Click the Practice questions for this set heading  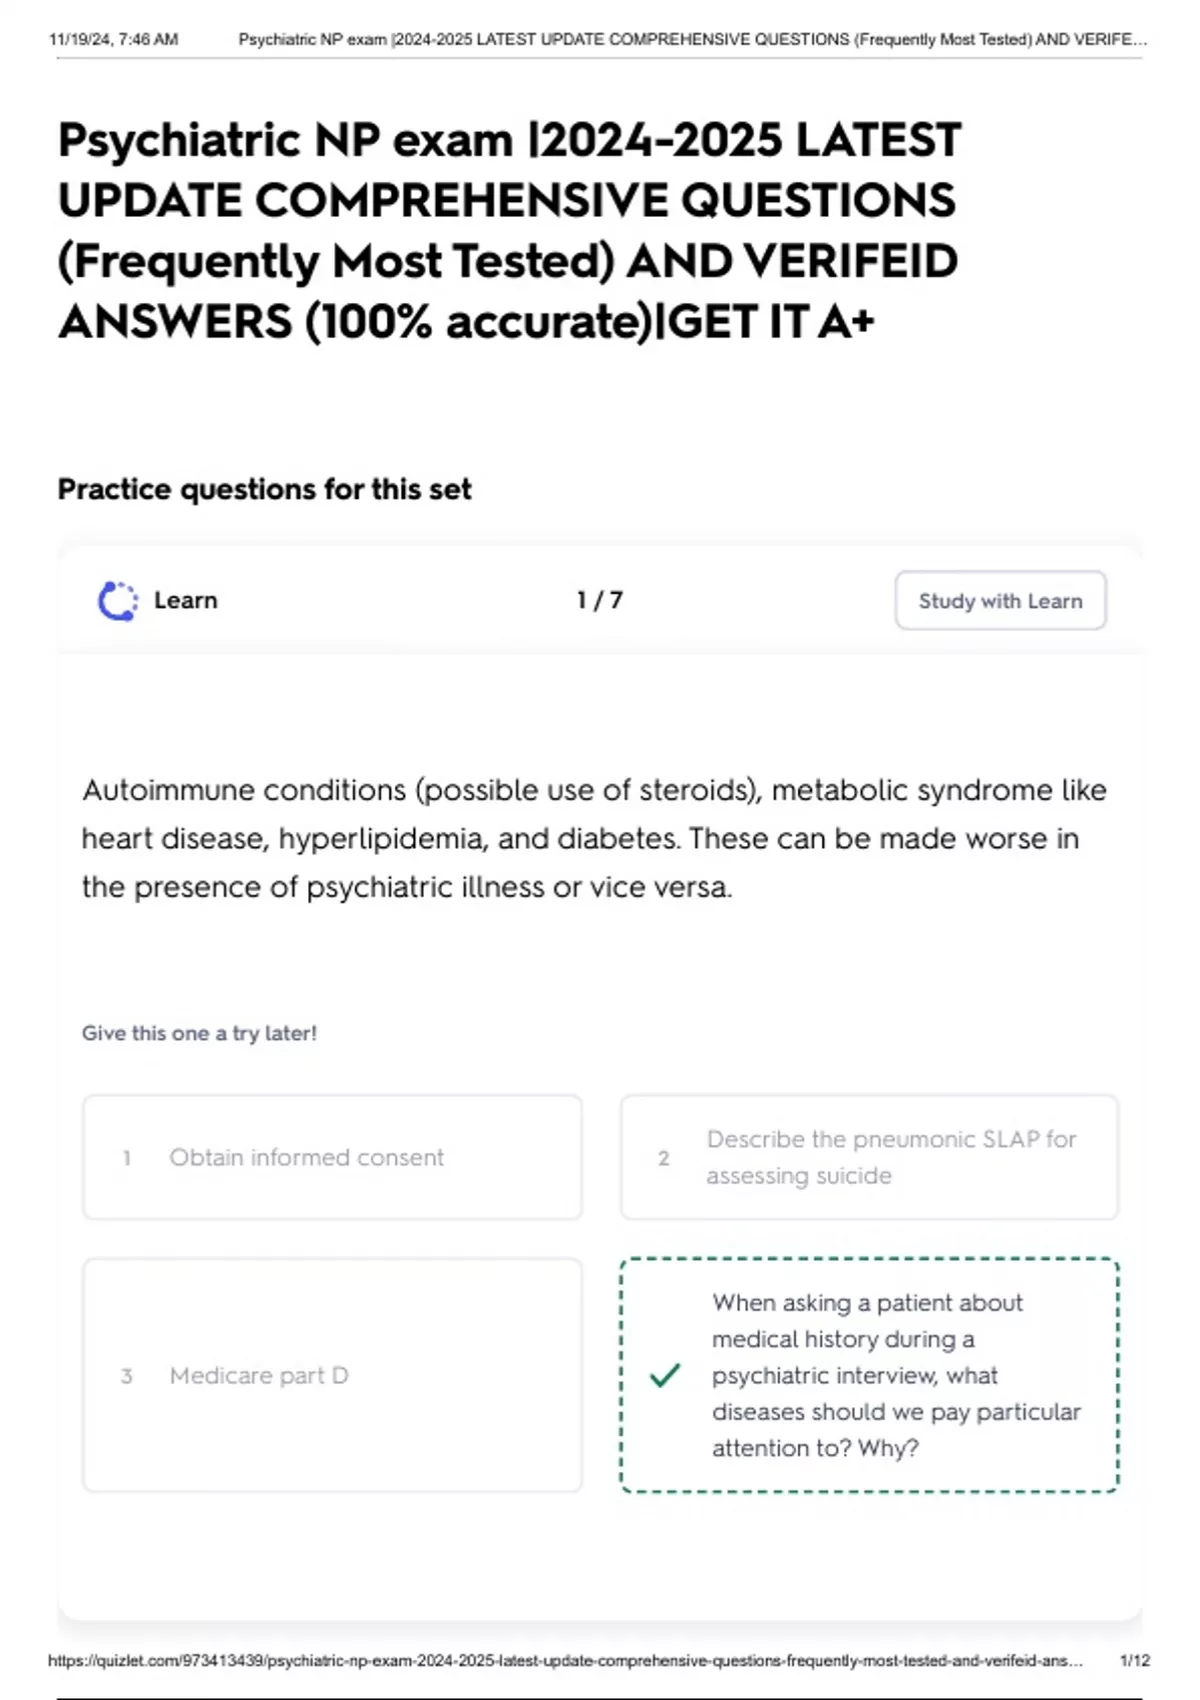pos(264,489)
